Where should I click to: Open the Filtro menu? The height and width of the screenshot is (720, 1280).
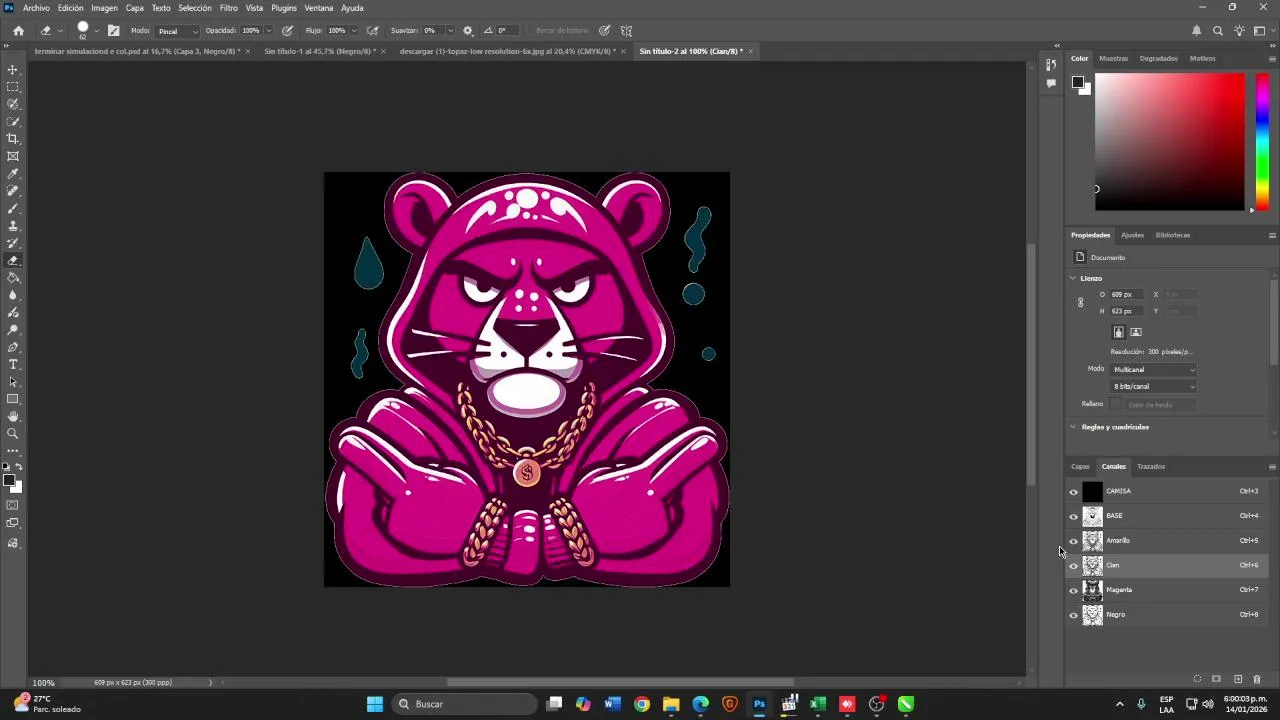tap(229, 8)
